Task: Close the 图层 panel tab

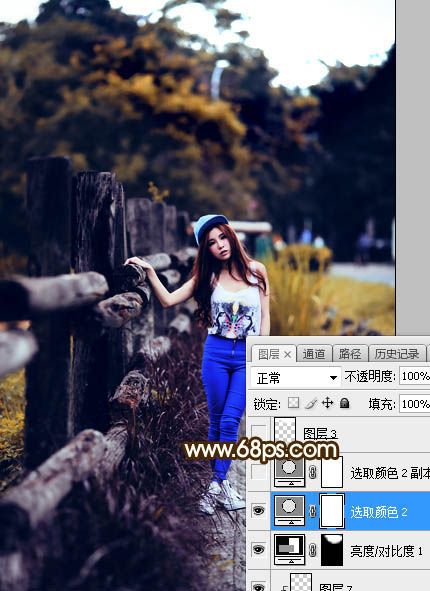Action: coord(288,355)
